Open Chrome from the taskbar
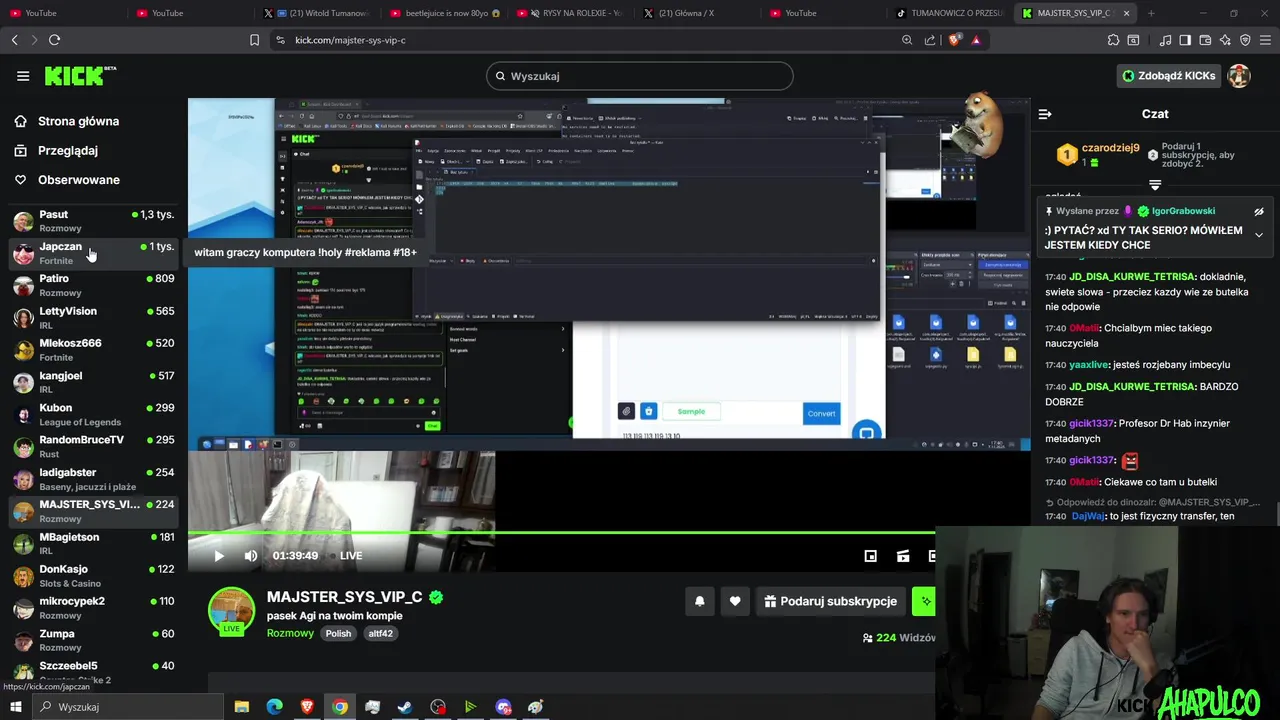Image resolution: width=1280 pixels, height=720 pixels. coord(340,707)
